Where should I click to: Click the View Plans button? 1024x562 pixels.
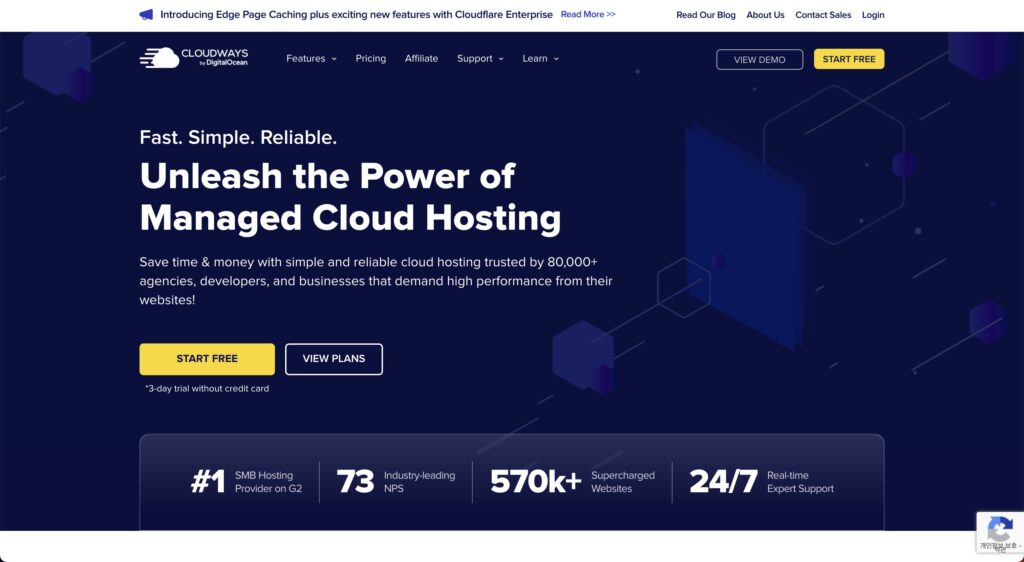[x=334, y=359]
